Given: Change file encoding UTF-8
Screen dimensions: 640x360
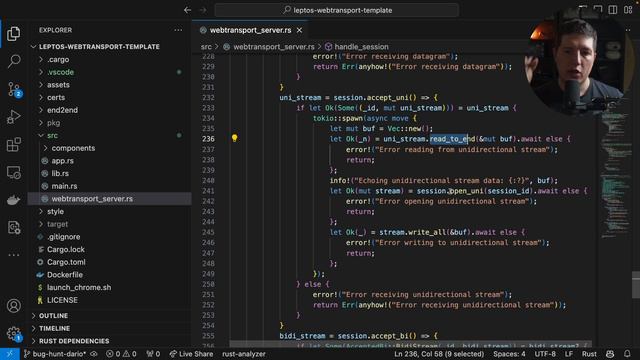Looking at the screenshot, I should pyautogui.click(x=545, y=354).
